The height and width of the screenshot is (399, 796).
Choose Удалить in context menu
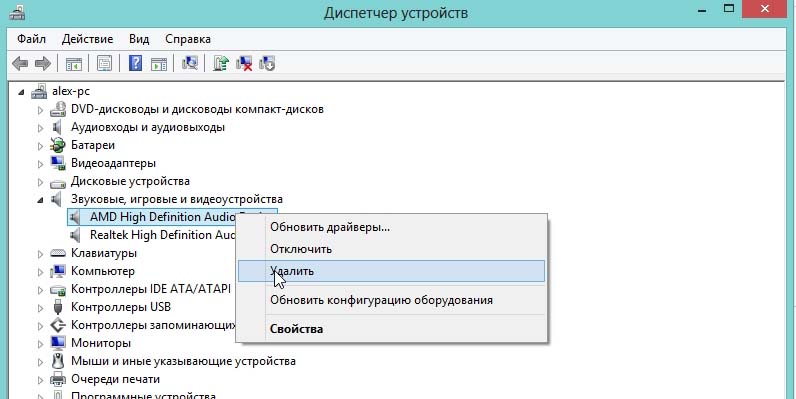click(391, 271)
